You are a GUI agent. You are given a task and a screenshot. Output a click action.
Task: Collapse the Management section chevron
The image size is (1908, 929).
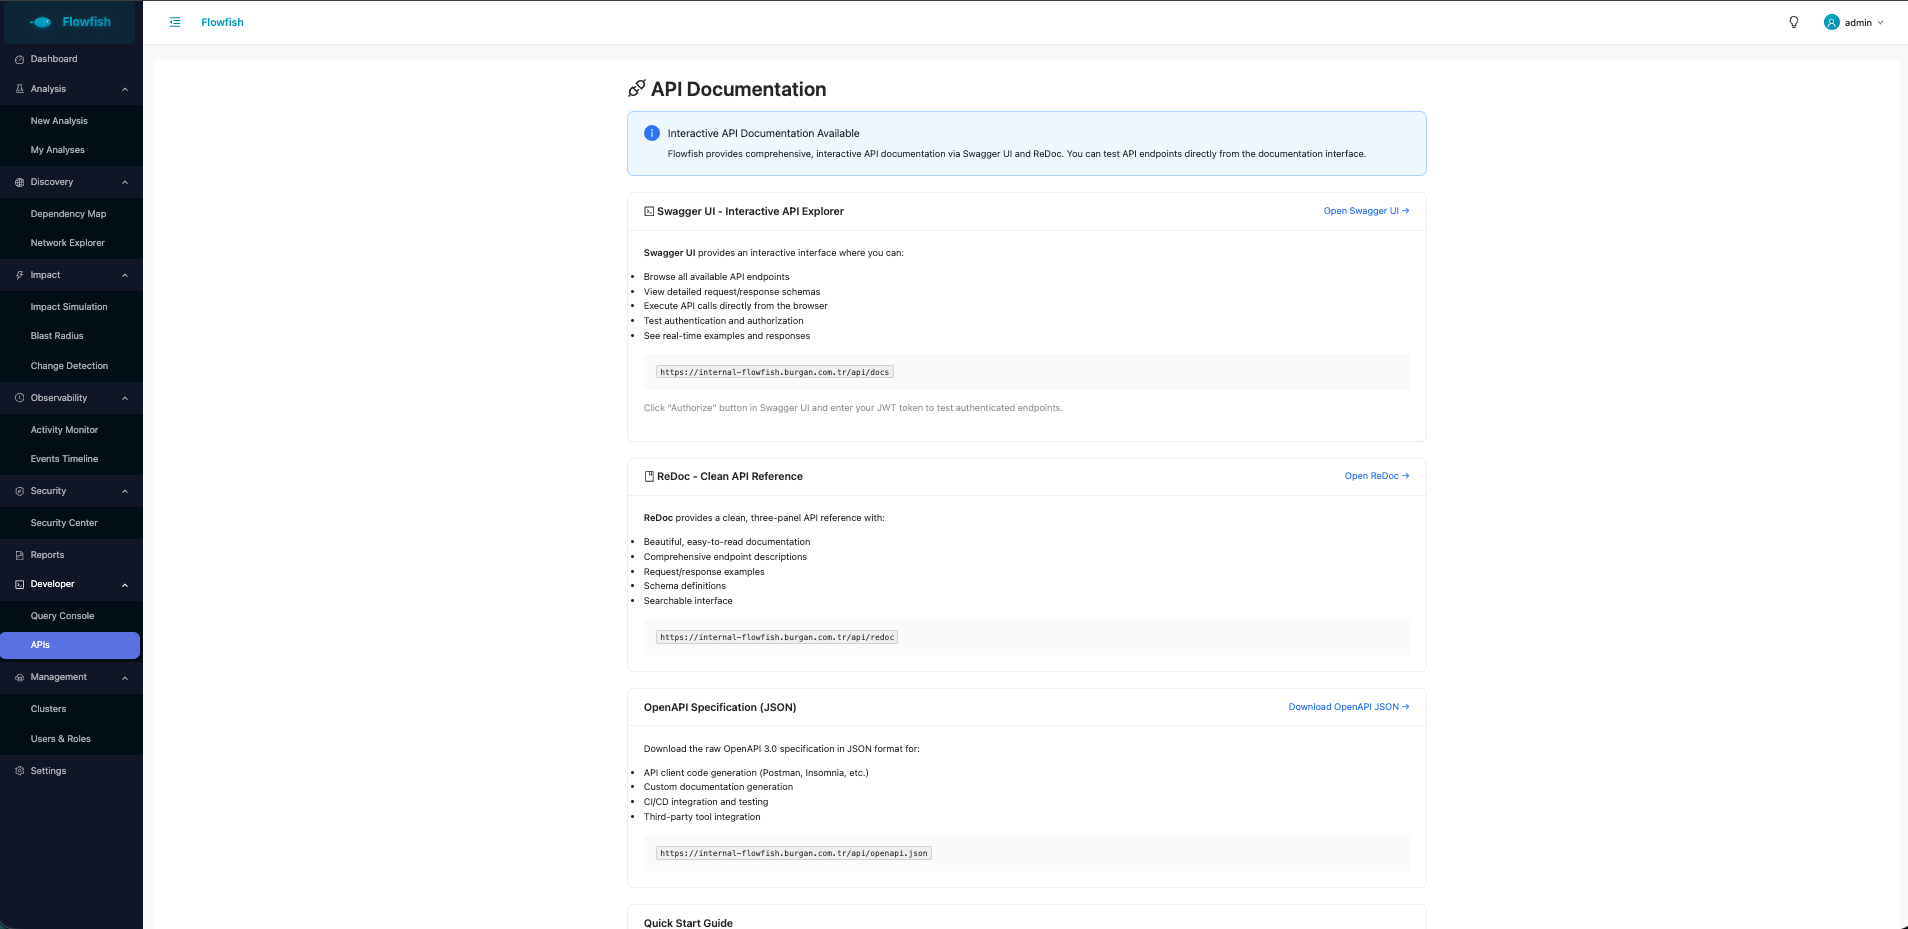125,678
